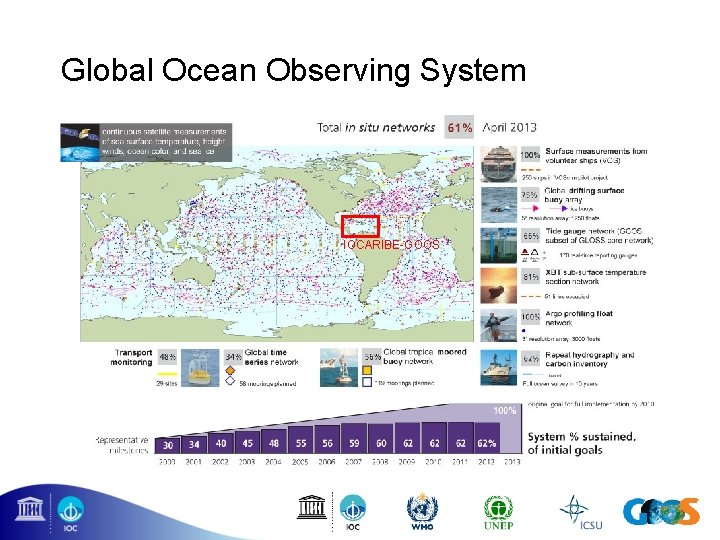Click the repeat hydrography research ship photo

pos(499,368)
